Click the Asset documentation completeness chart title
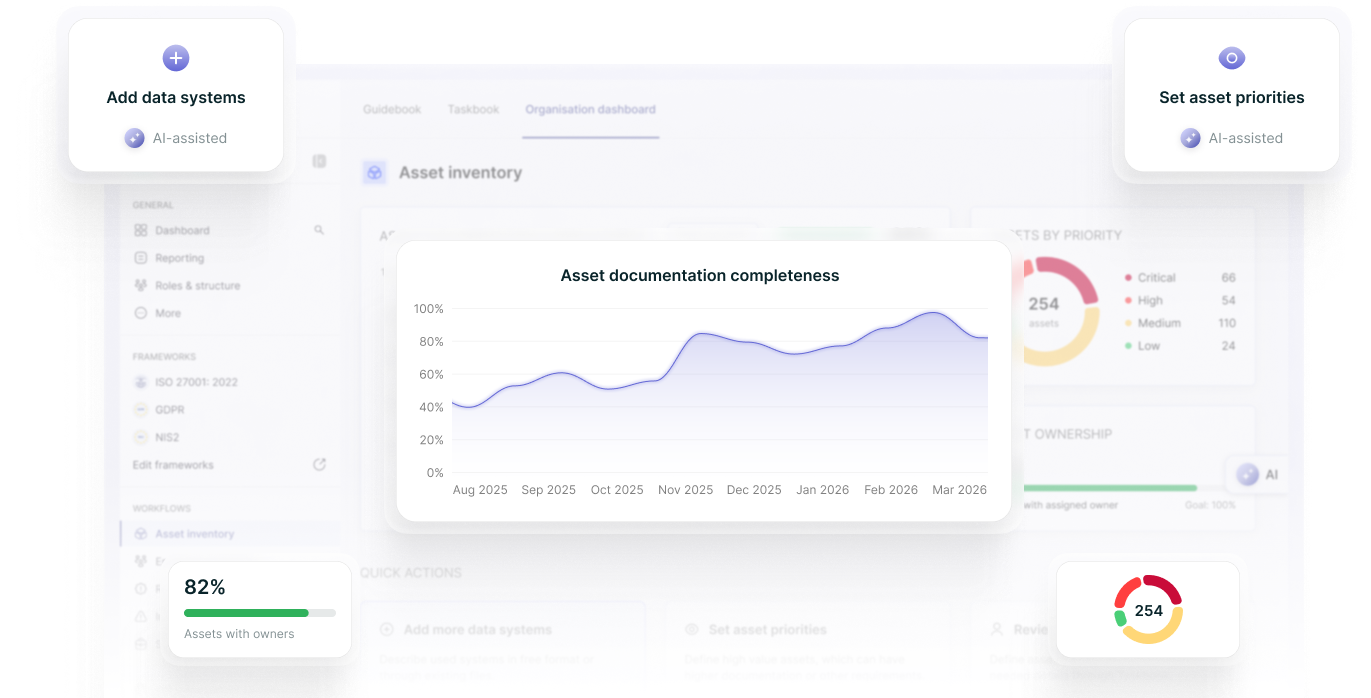Viewport: 1371px width, 698px height. pos(700,275)
